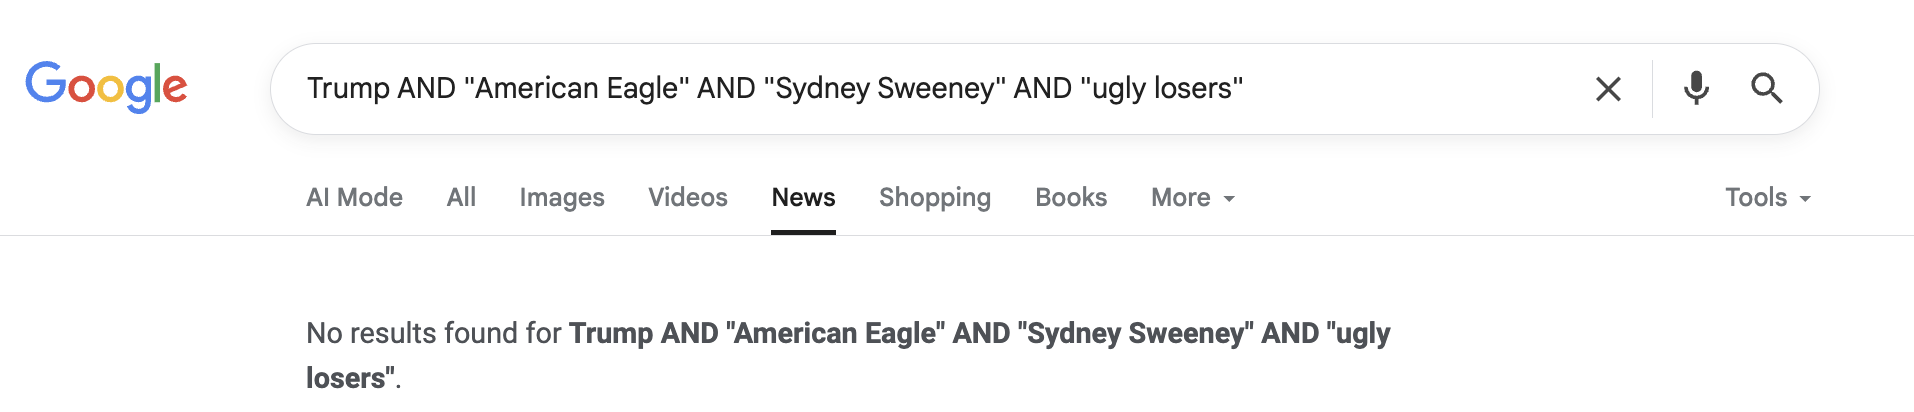
Task: Click the "No results found for" message text
Action: (x=434, y=333)
